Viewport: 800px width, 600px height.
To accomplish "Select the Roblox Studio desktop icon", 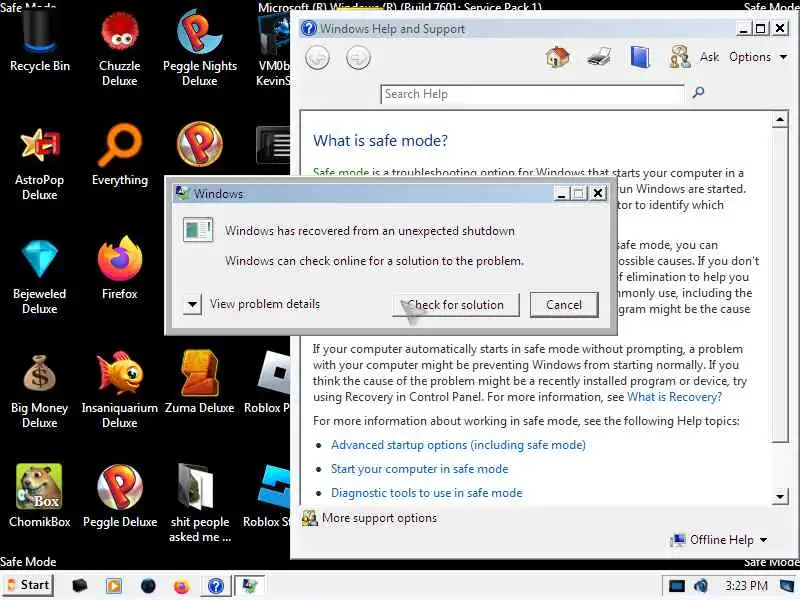I will pyautogui.click(x=267, y=496).
